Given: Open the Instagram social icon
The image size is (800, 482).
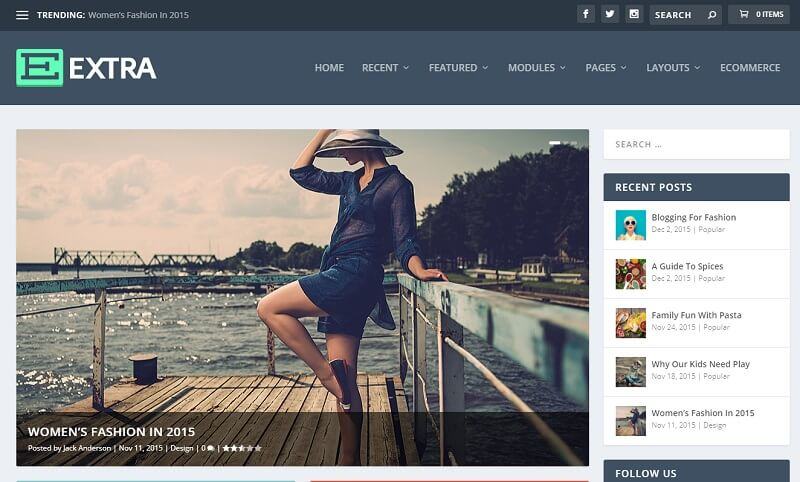Looking at the screenshot, I should [633, 14].
